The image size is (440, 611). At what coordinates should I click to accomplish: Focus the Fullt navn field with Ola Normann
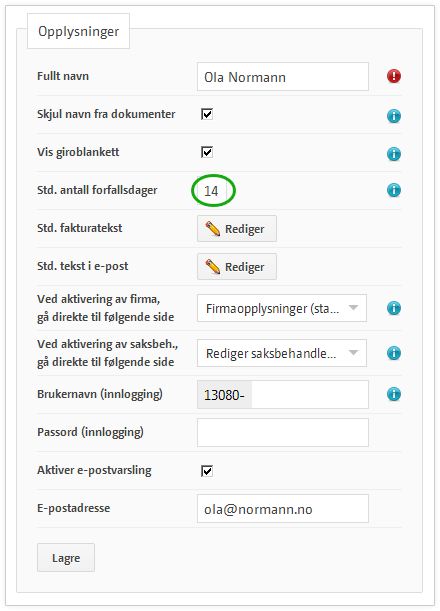coord(283,77)
